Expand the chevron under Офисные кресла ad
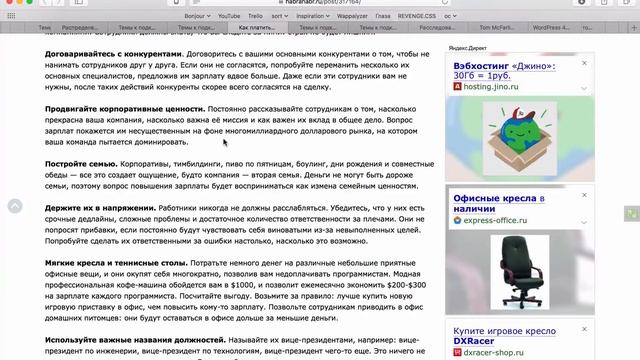This screenshot has width=640, height=360. (x=584, y=222)
